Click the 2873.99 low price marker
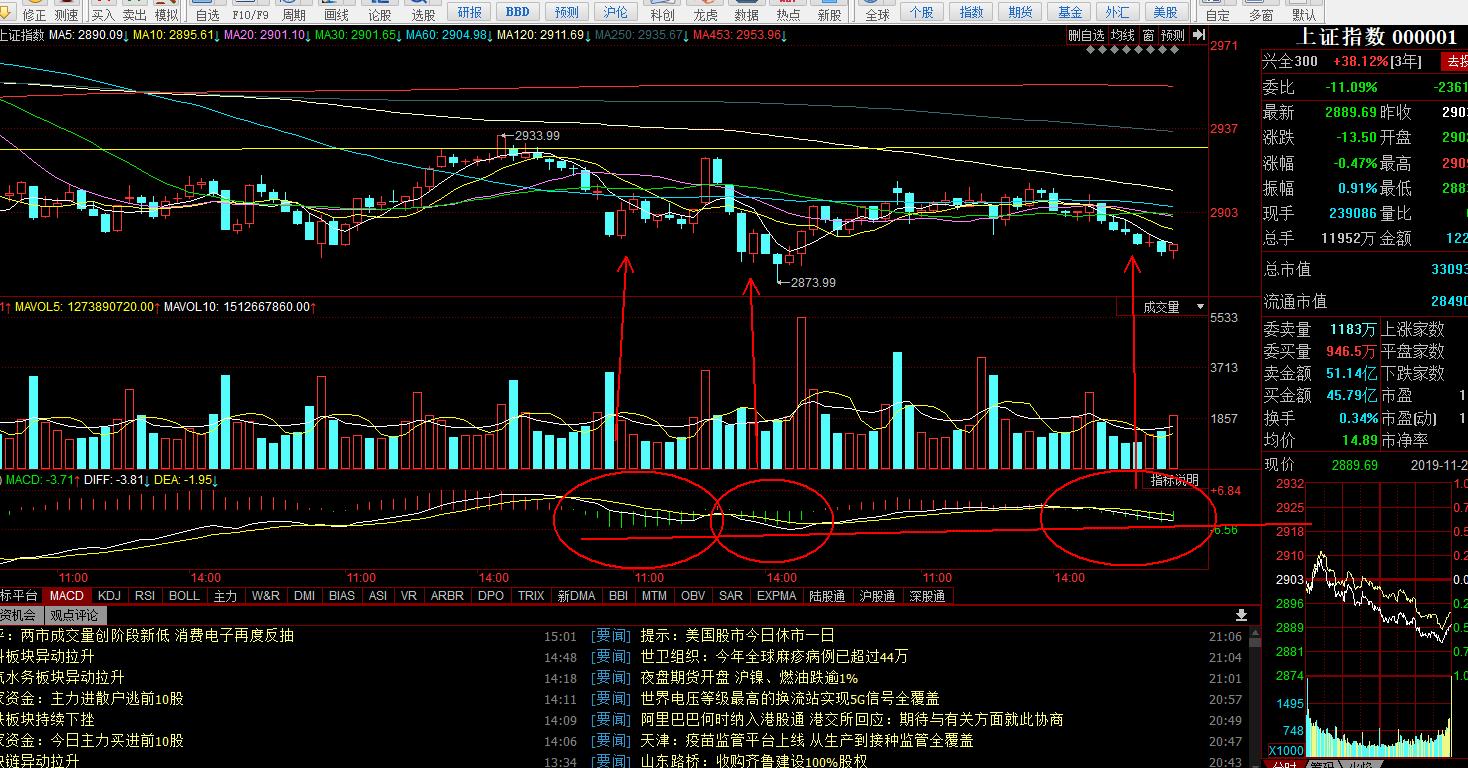This screenshot has width=1468, height=768. click(812, 283)
